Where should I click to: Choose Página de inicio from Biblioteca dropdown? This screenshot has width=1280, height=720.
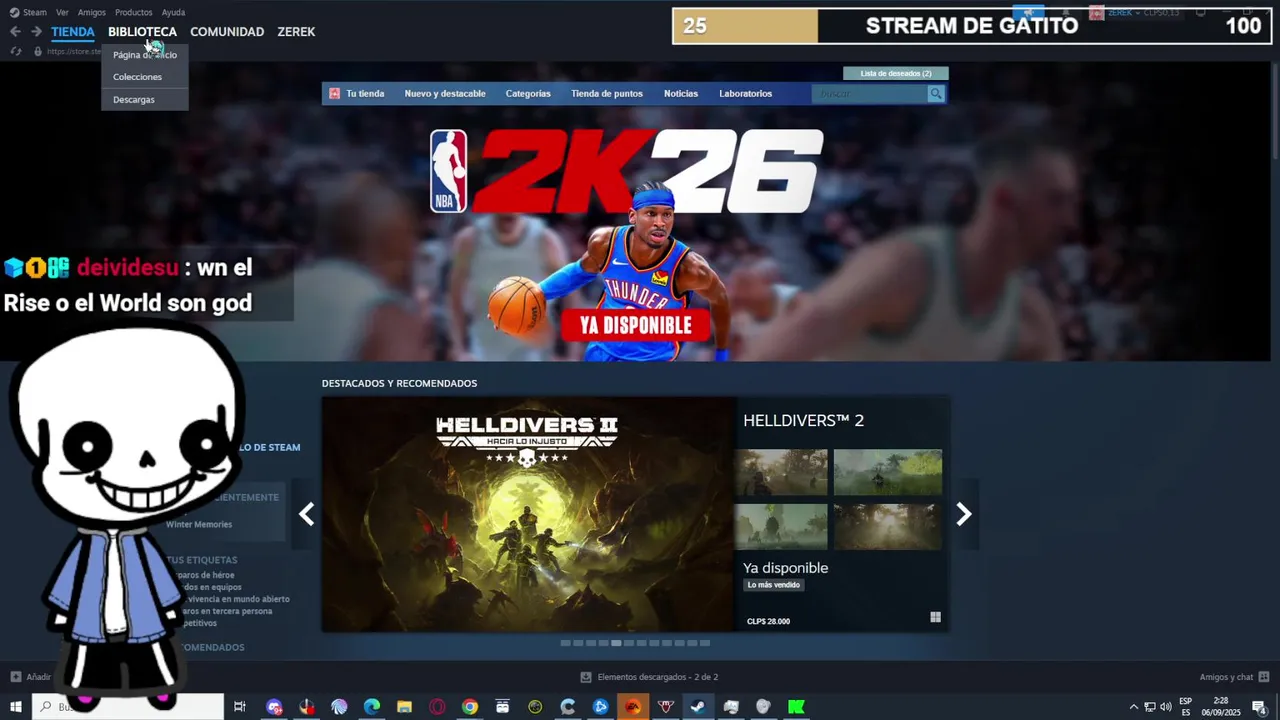pyautogui.click(x=145, y=55)
